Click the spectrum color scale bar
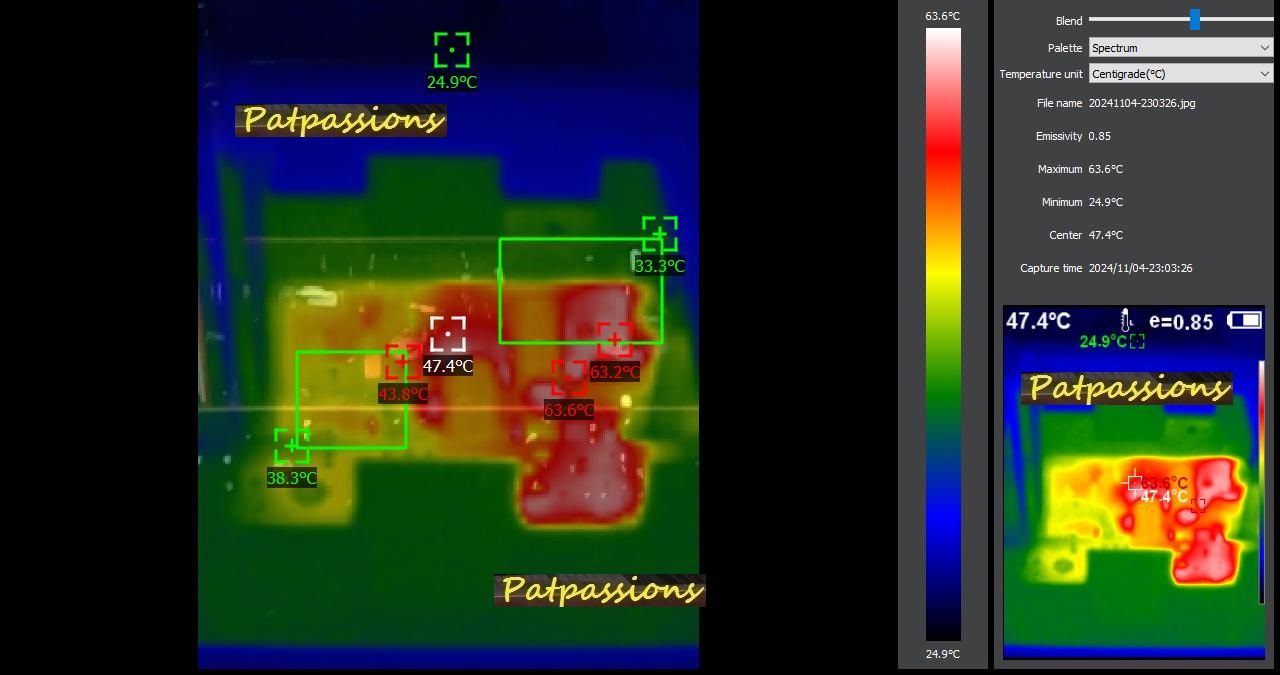1280x675 pixels. pos(943,334)
